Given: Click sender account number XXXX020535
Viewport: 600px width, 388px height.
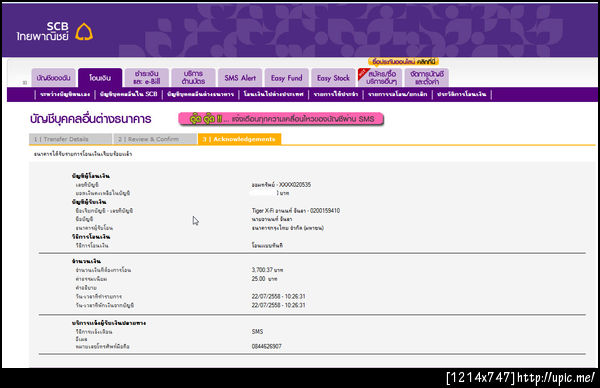Looking at the screenshot, I should pyautogui.click(x=281, y=185).
